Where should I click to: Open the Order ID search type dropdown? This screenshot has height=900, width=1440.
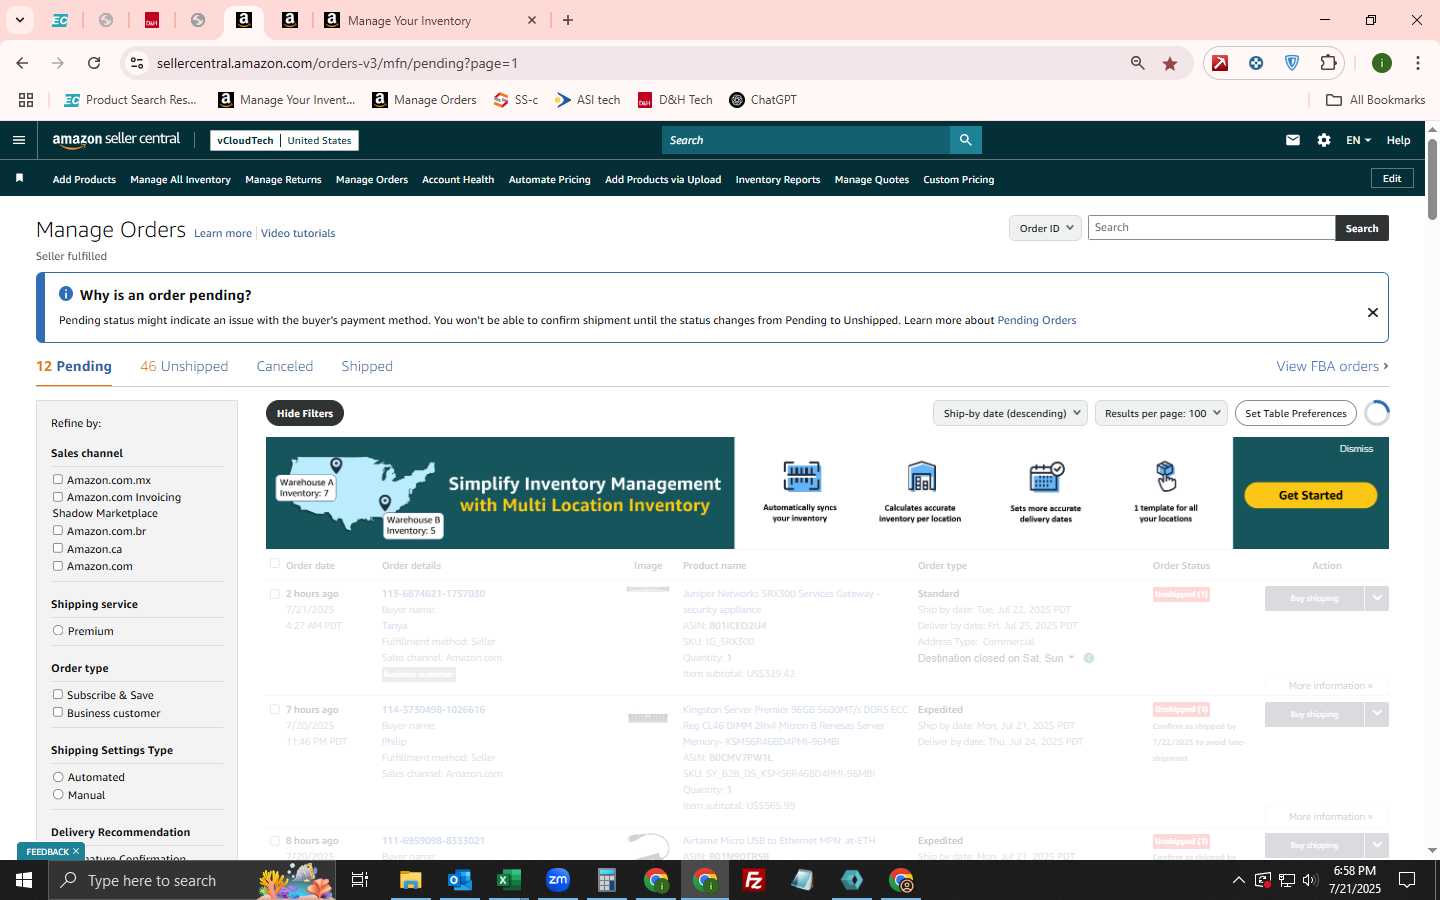[1045, 228]
